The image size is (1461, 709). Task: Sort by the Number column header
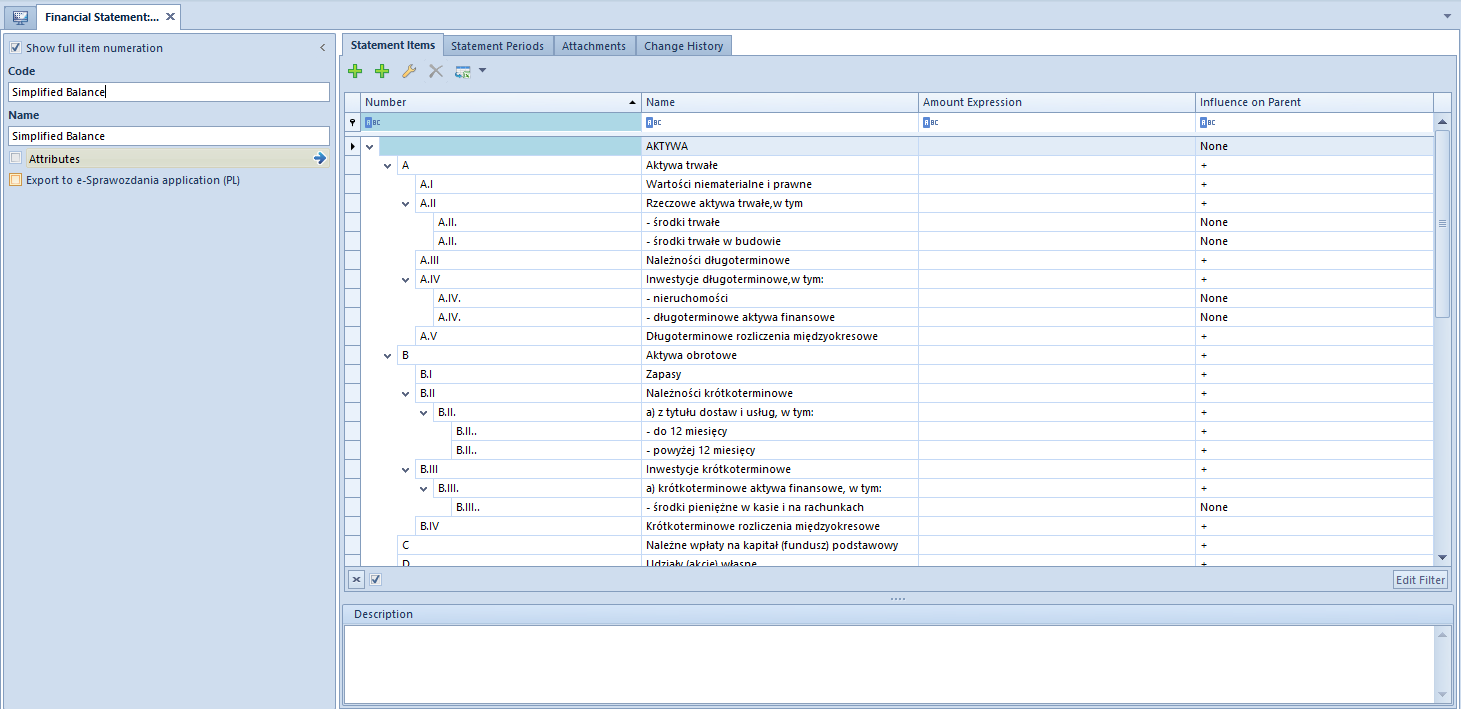(x=501, y=102)
